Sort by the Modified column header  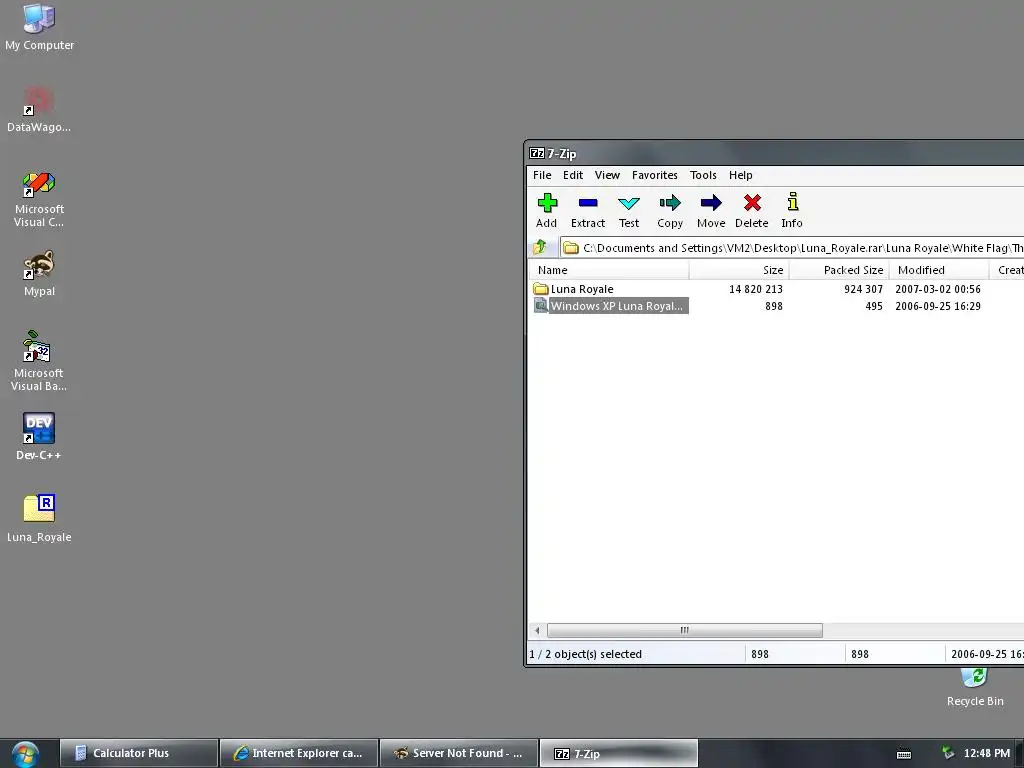click(x=939, y=270)
